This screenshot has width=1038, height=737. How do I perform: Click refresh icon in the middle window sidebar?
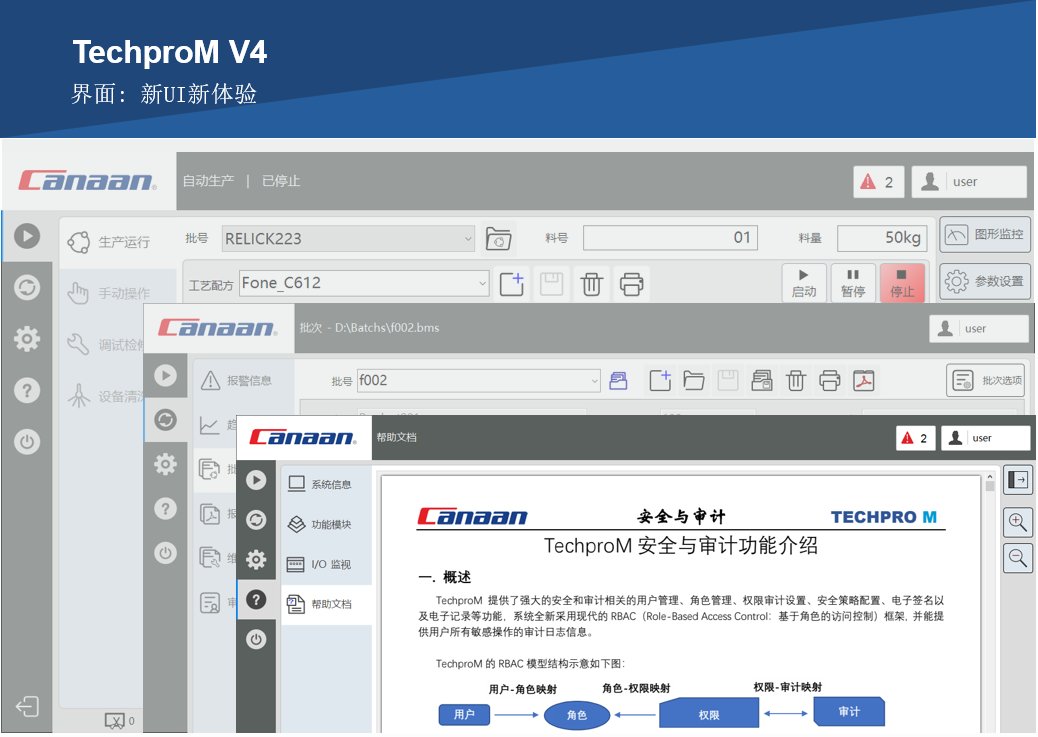[165, 420]
